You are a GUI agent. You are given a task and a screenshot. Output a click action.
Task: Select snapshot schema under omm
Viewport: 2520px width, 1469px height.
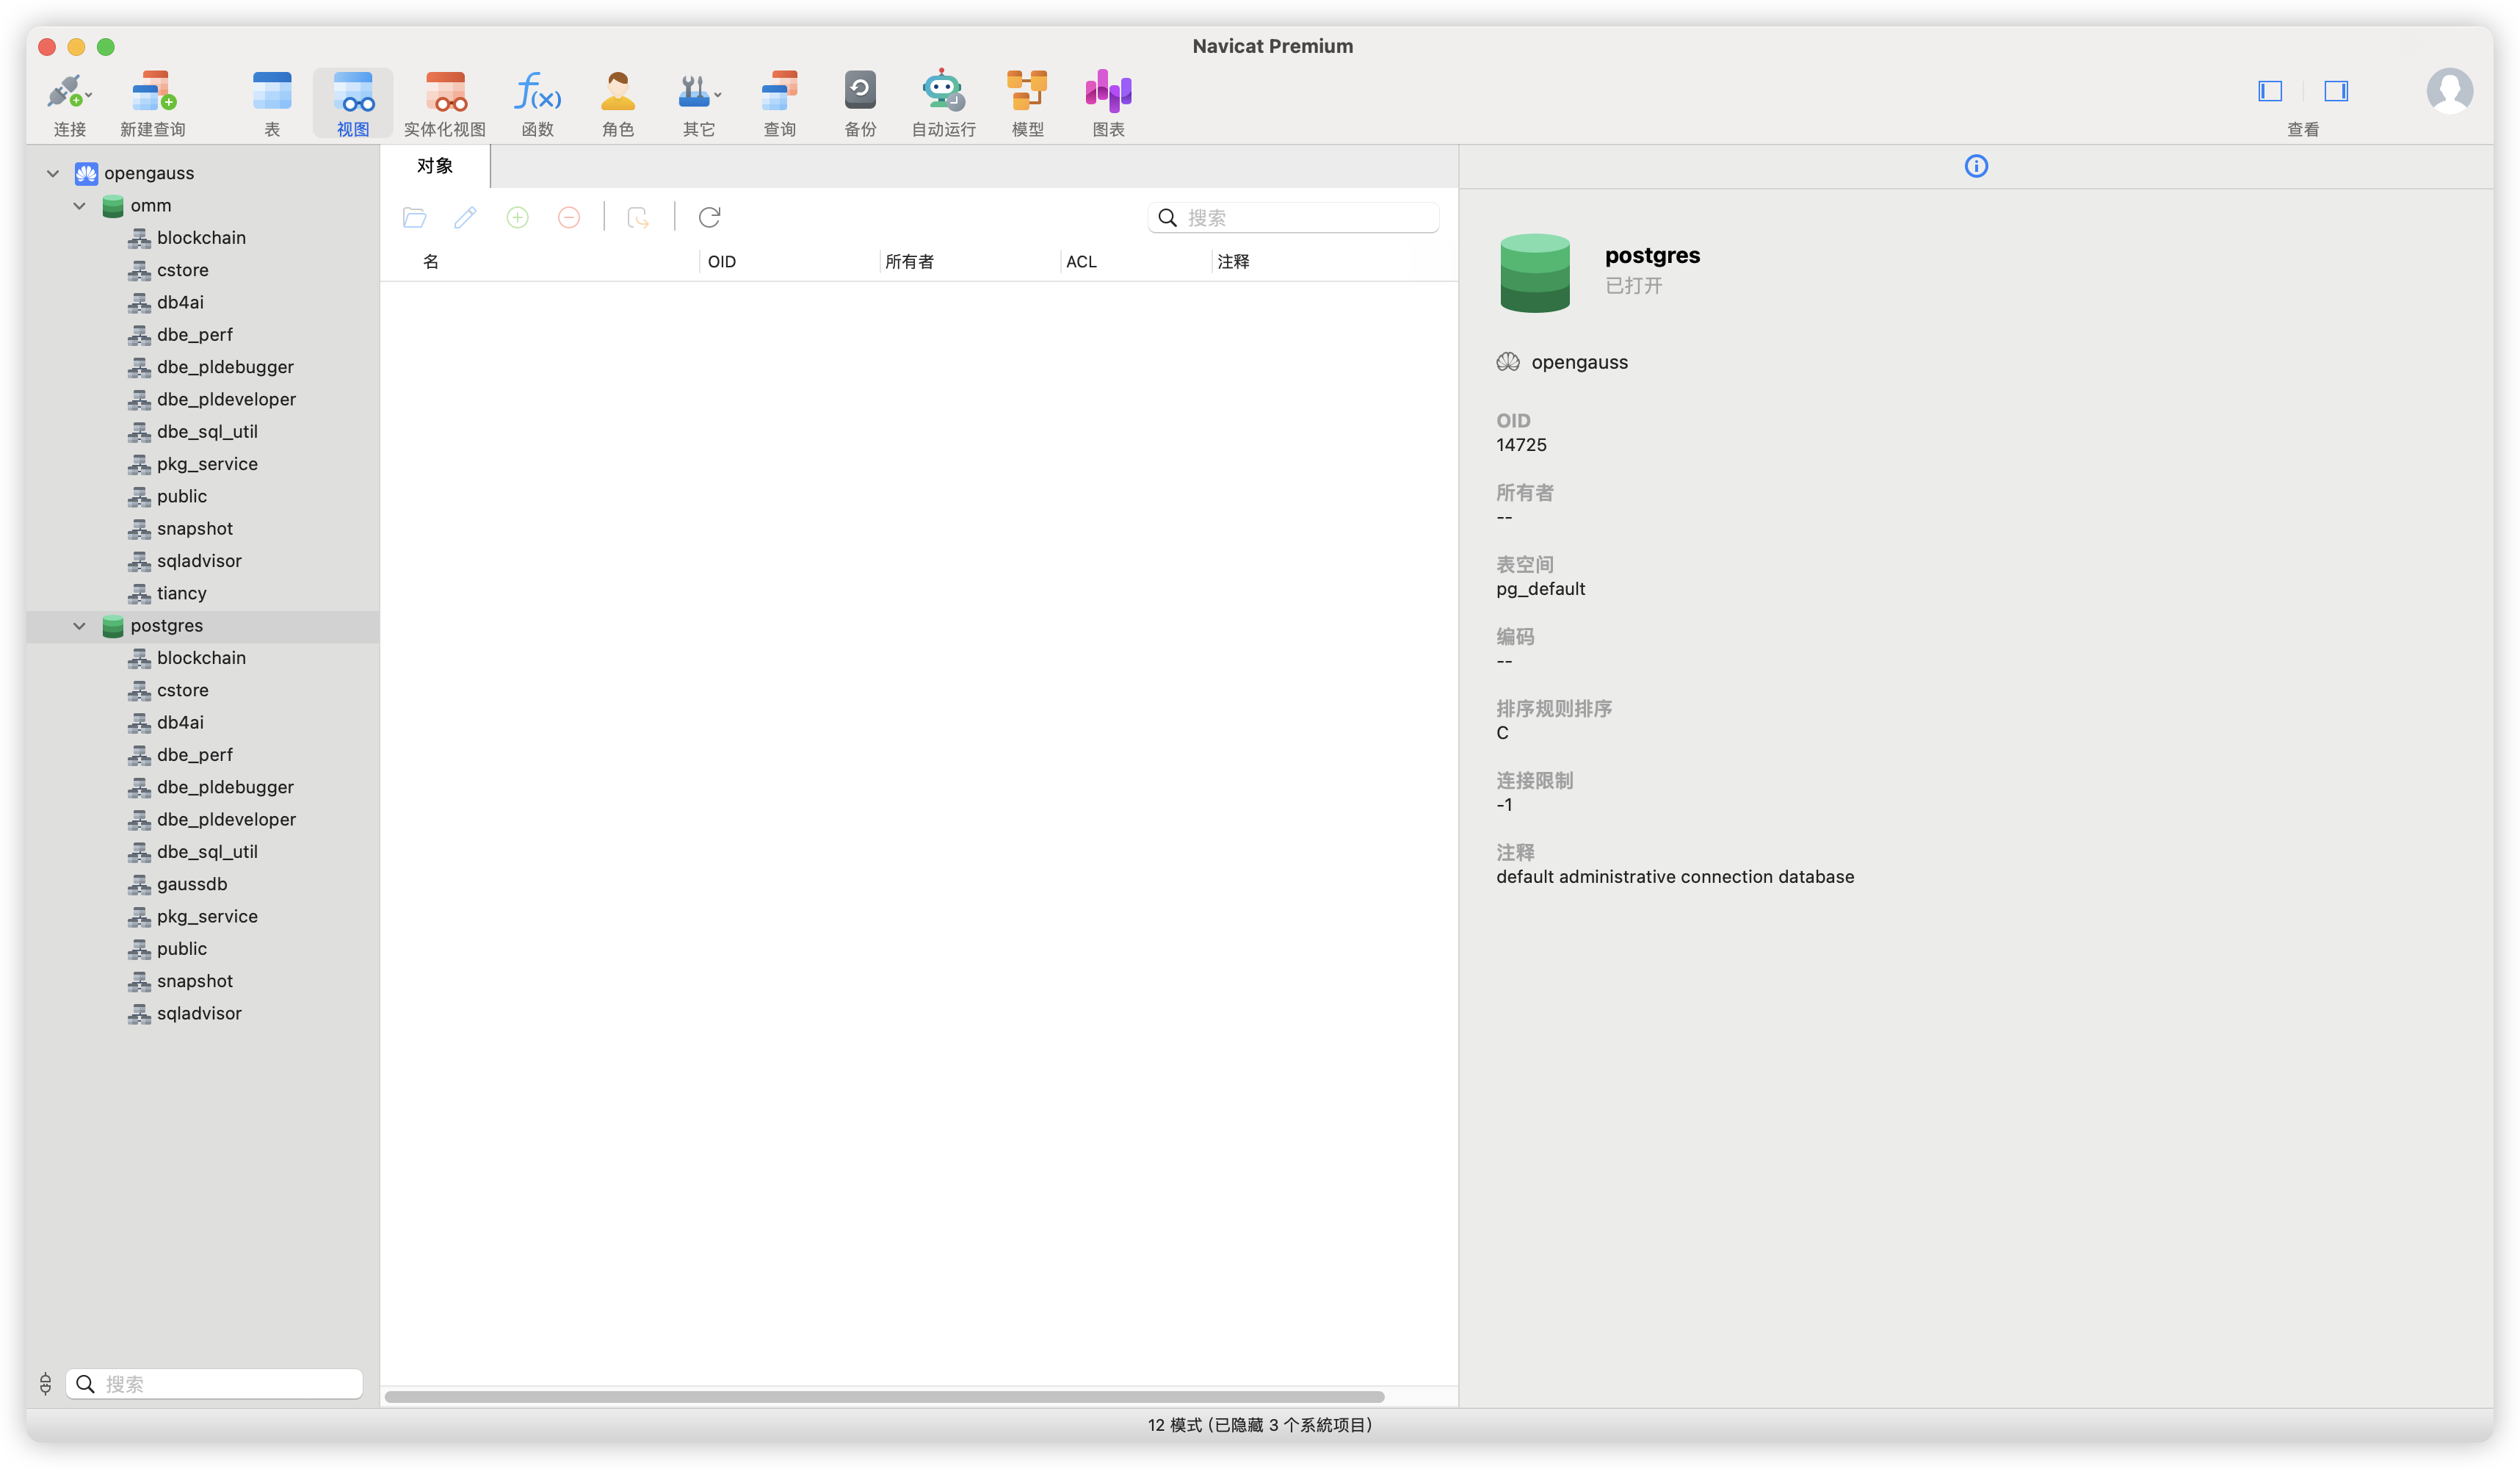click(x=194, y=528)
